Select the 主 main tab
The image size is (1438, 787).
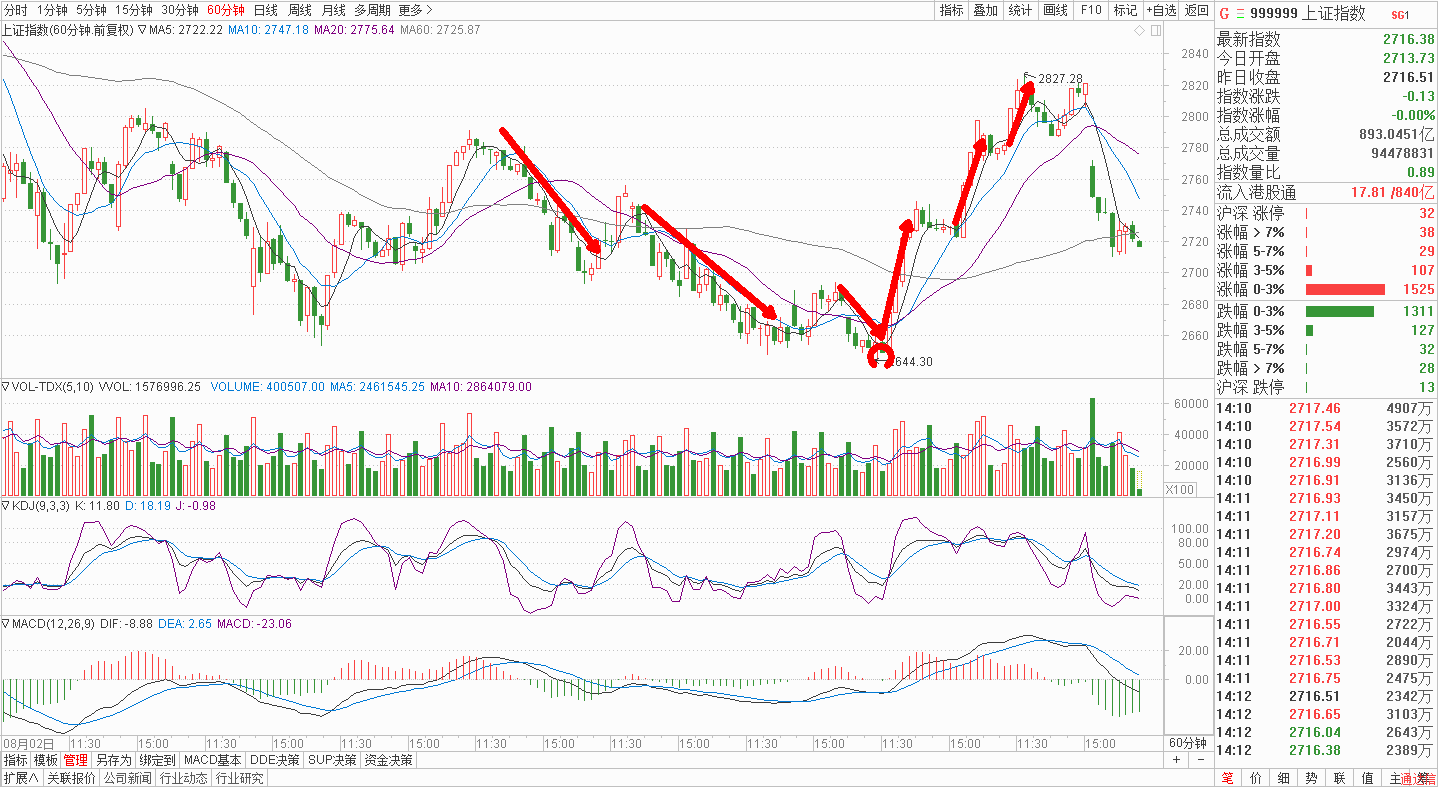(1395, 778)
